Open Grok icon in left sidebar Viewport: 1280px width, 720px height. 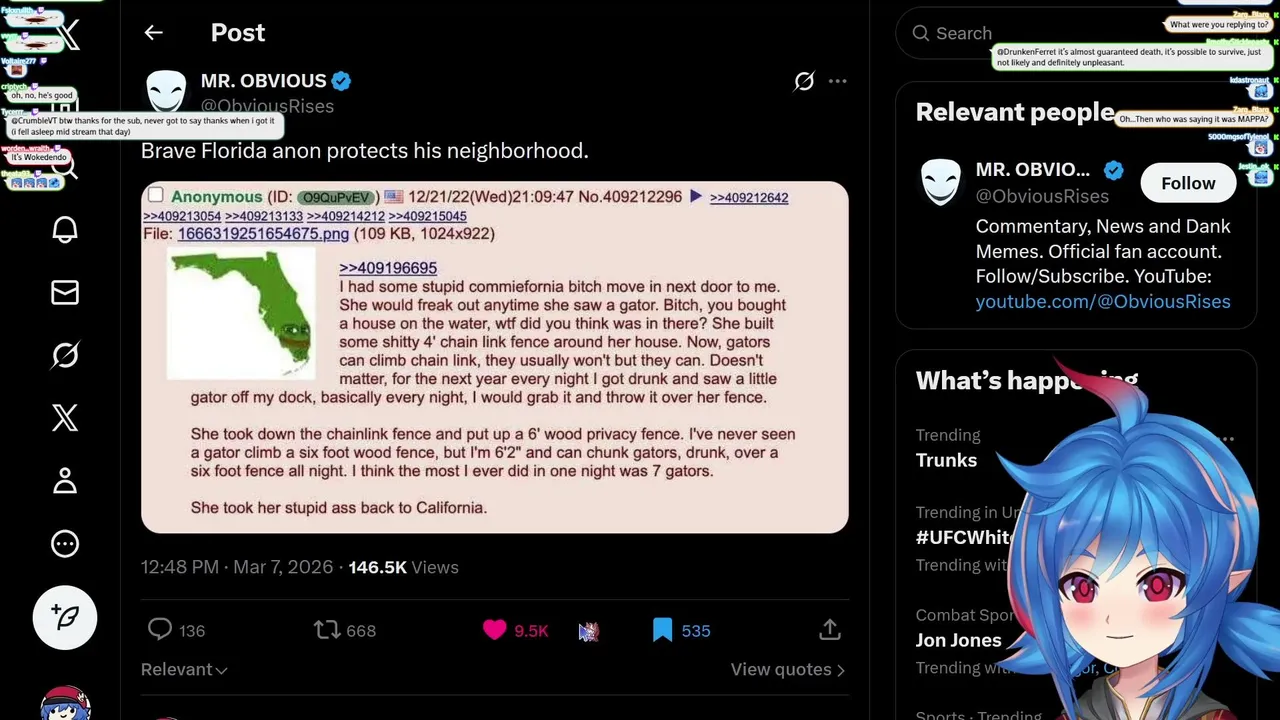65,355
